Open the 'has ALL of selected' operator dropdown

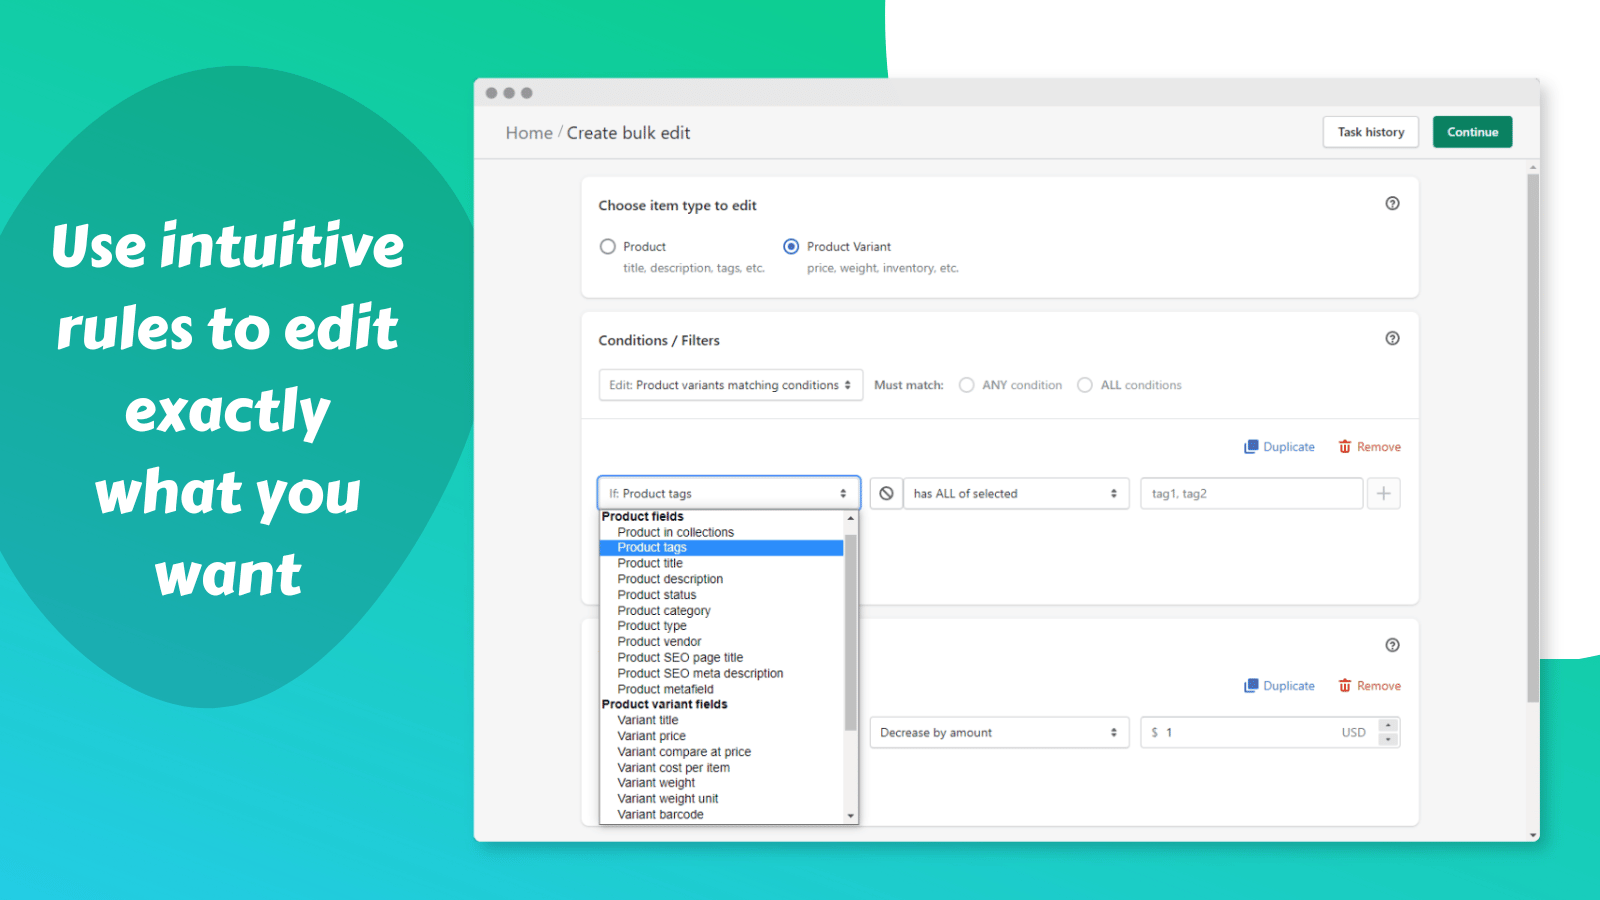click(x=1014, y=492)
